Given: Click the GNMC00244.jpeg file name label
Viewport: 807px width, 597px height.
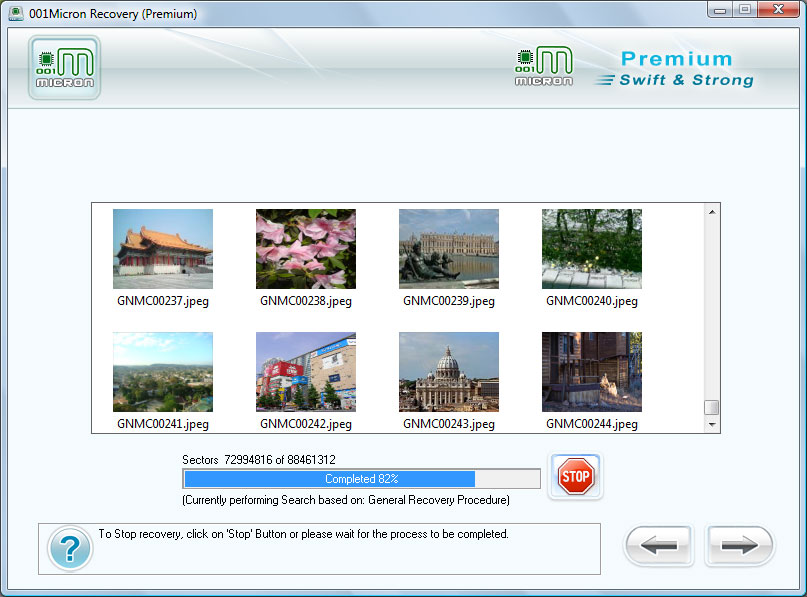Looking at the screenshot, I should click(592, 424).
